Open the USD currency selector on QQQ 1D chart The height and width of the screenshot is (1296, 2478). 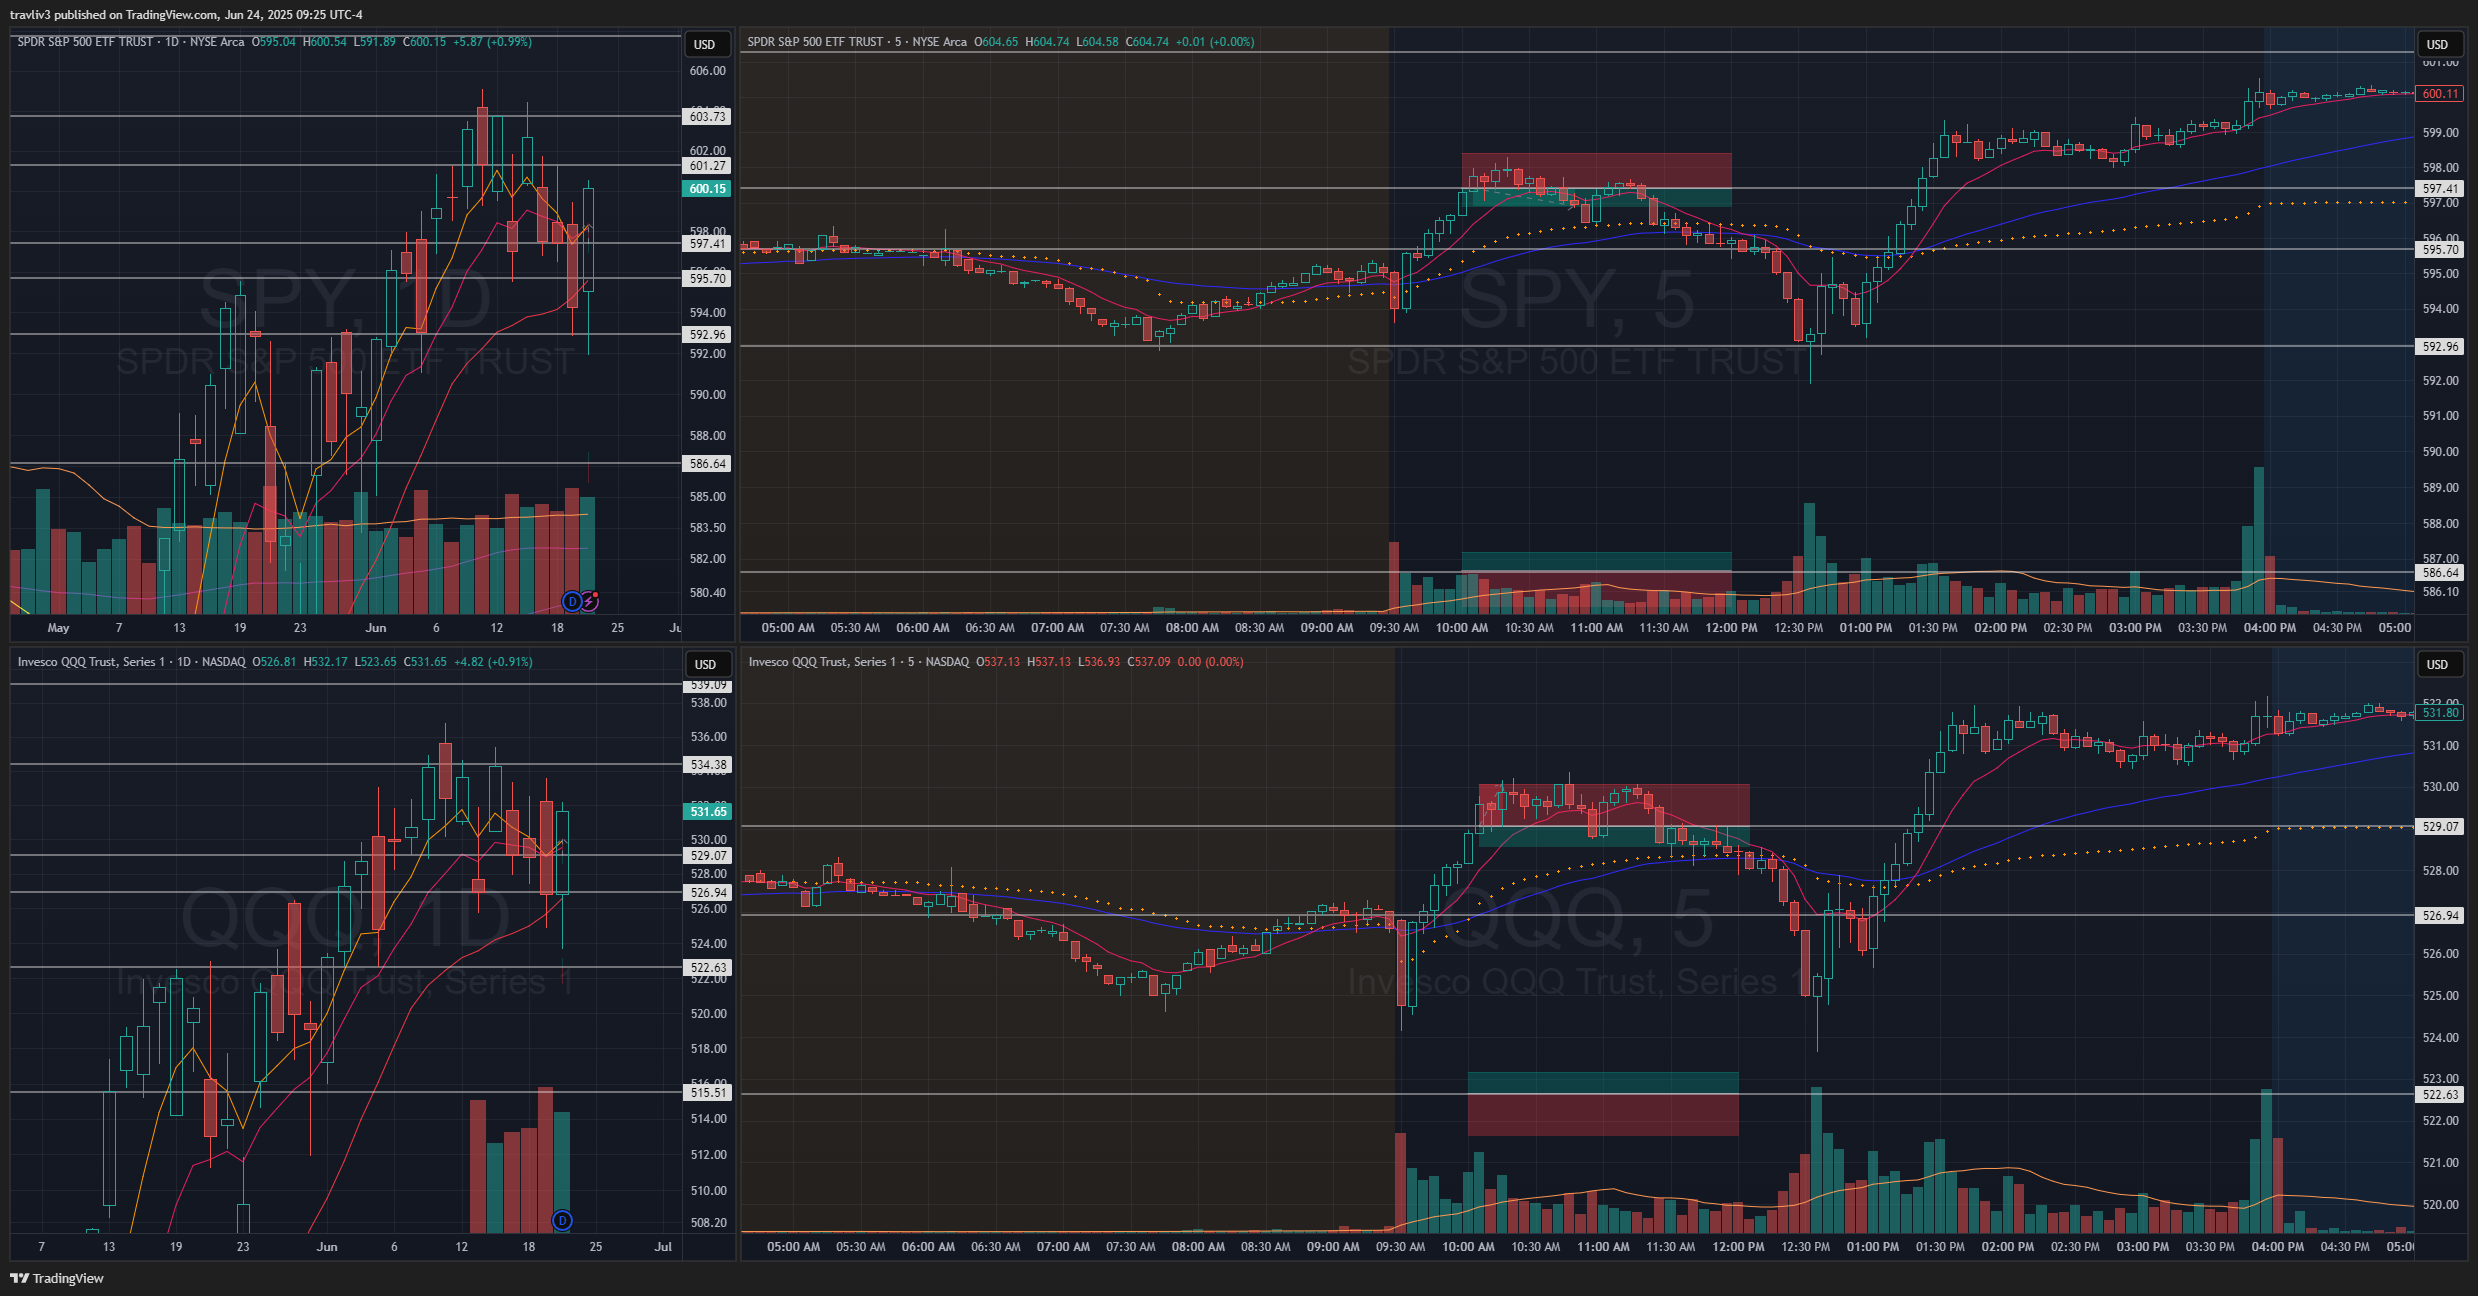click(x=705, y=664)
